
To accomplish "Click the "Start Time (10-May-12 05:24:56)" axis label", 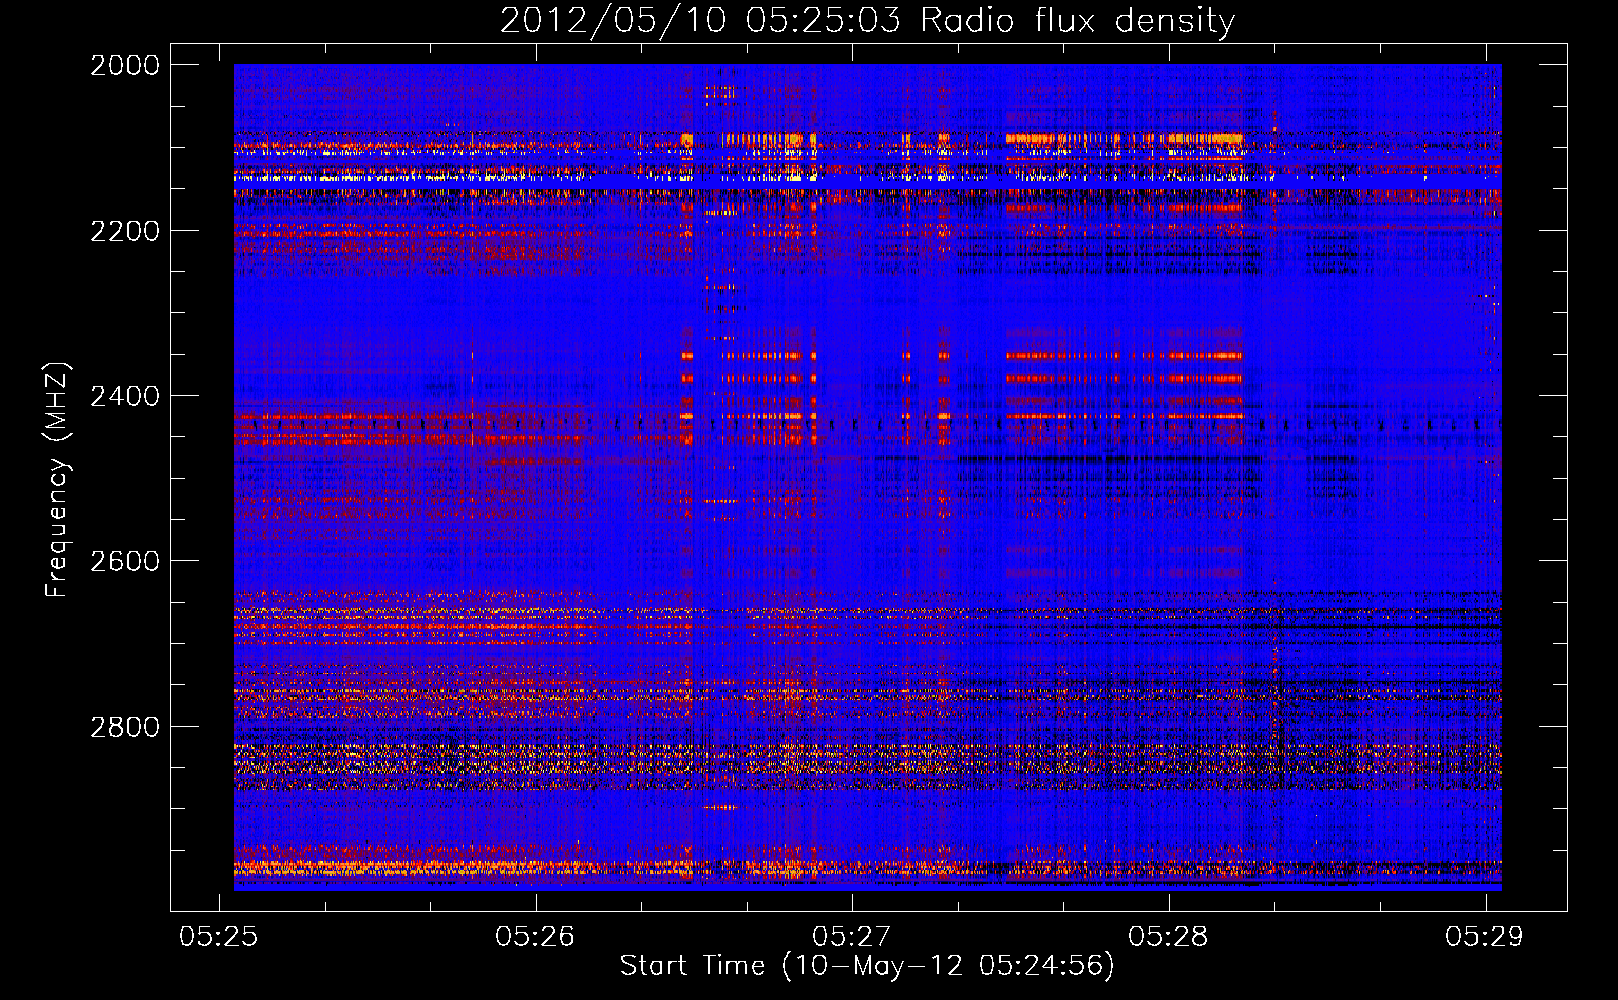I will [867, 966].
